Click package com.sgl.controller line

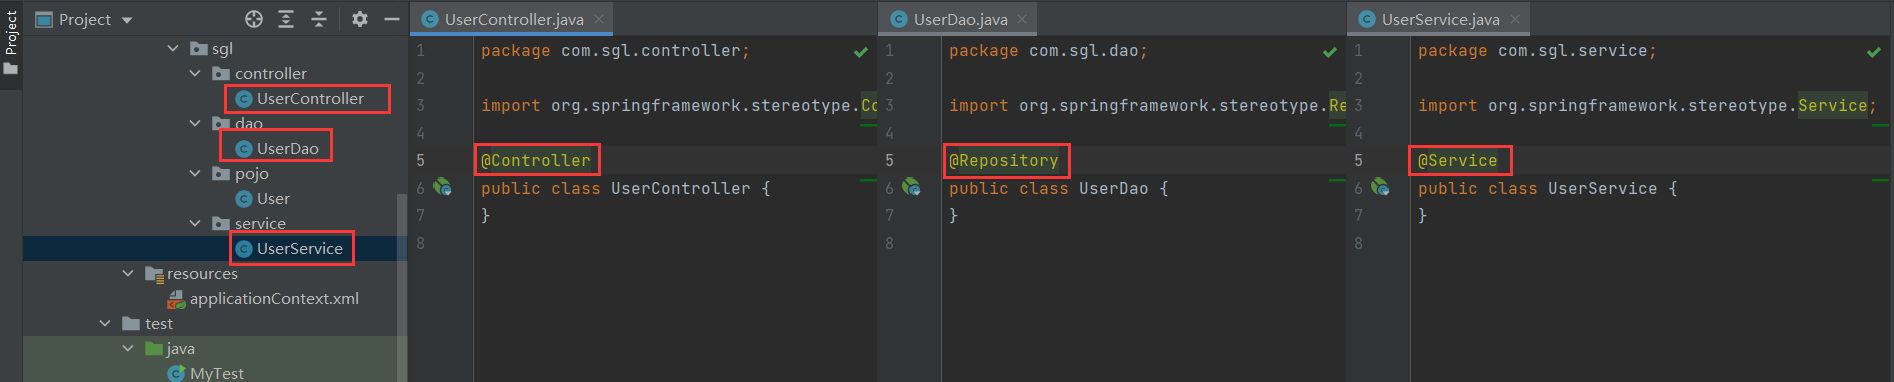pyautogui.click(x=615, y=50)
